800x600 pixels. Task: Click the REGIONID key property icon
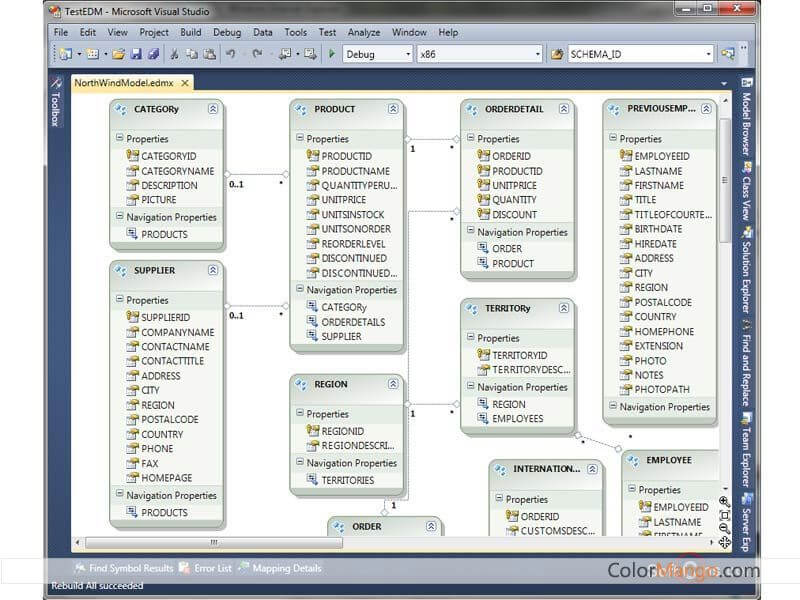(x=313, y=430)
